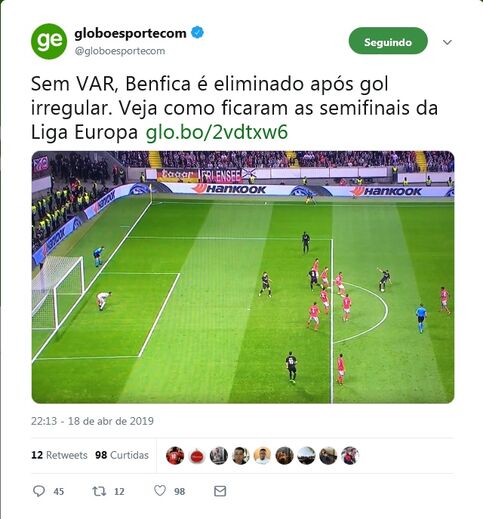
Task: Send tweet via envelope message icon
Action: 220,491
